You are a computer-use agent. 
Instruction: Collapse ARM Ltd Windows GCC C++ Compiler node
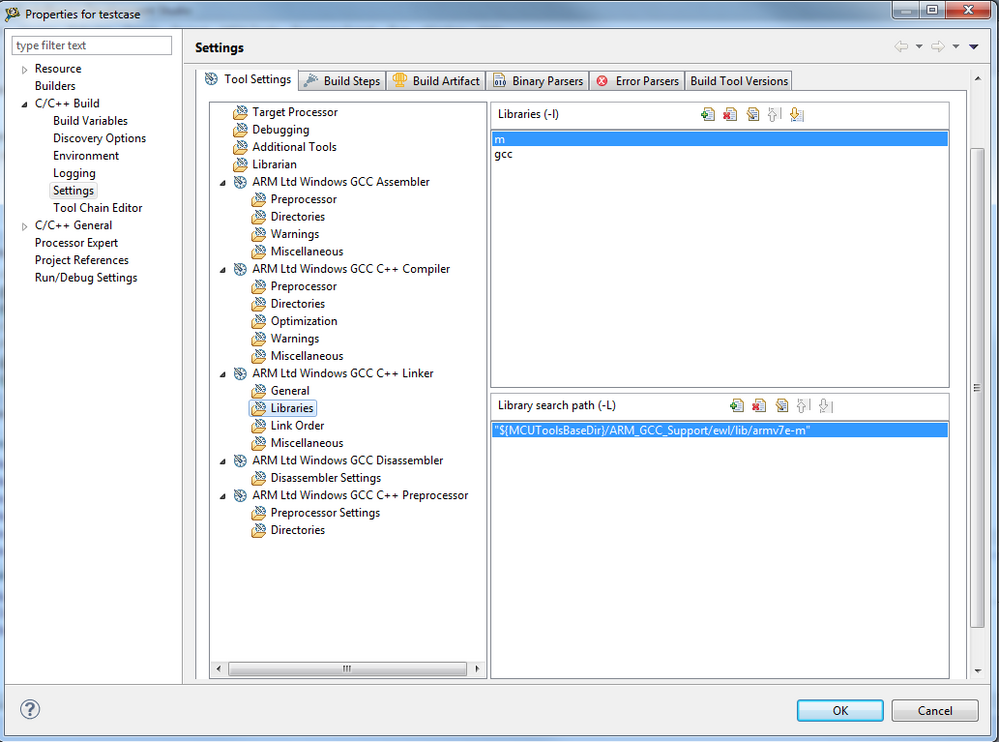pyautogui.click(x=222, y=270)
